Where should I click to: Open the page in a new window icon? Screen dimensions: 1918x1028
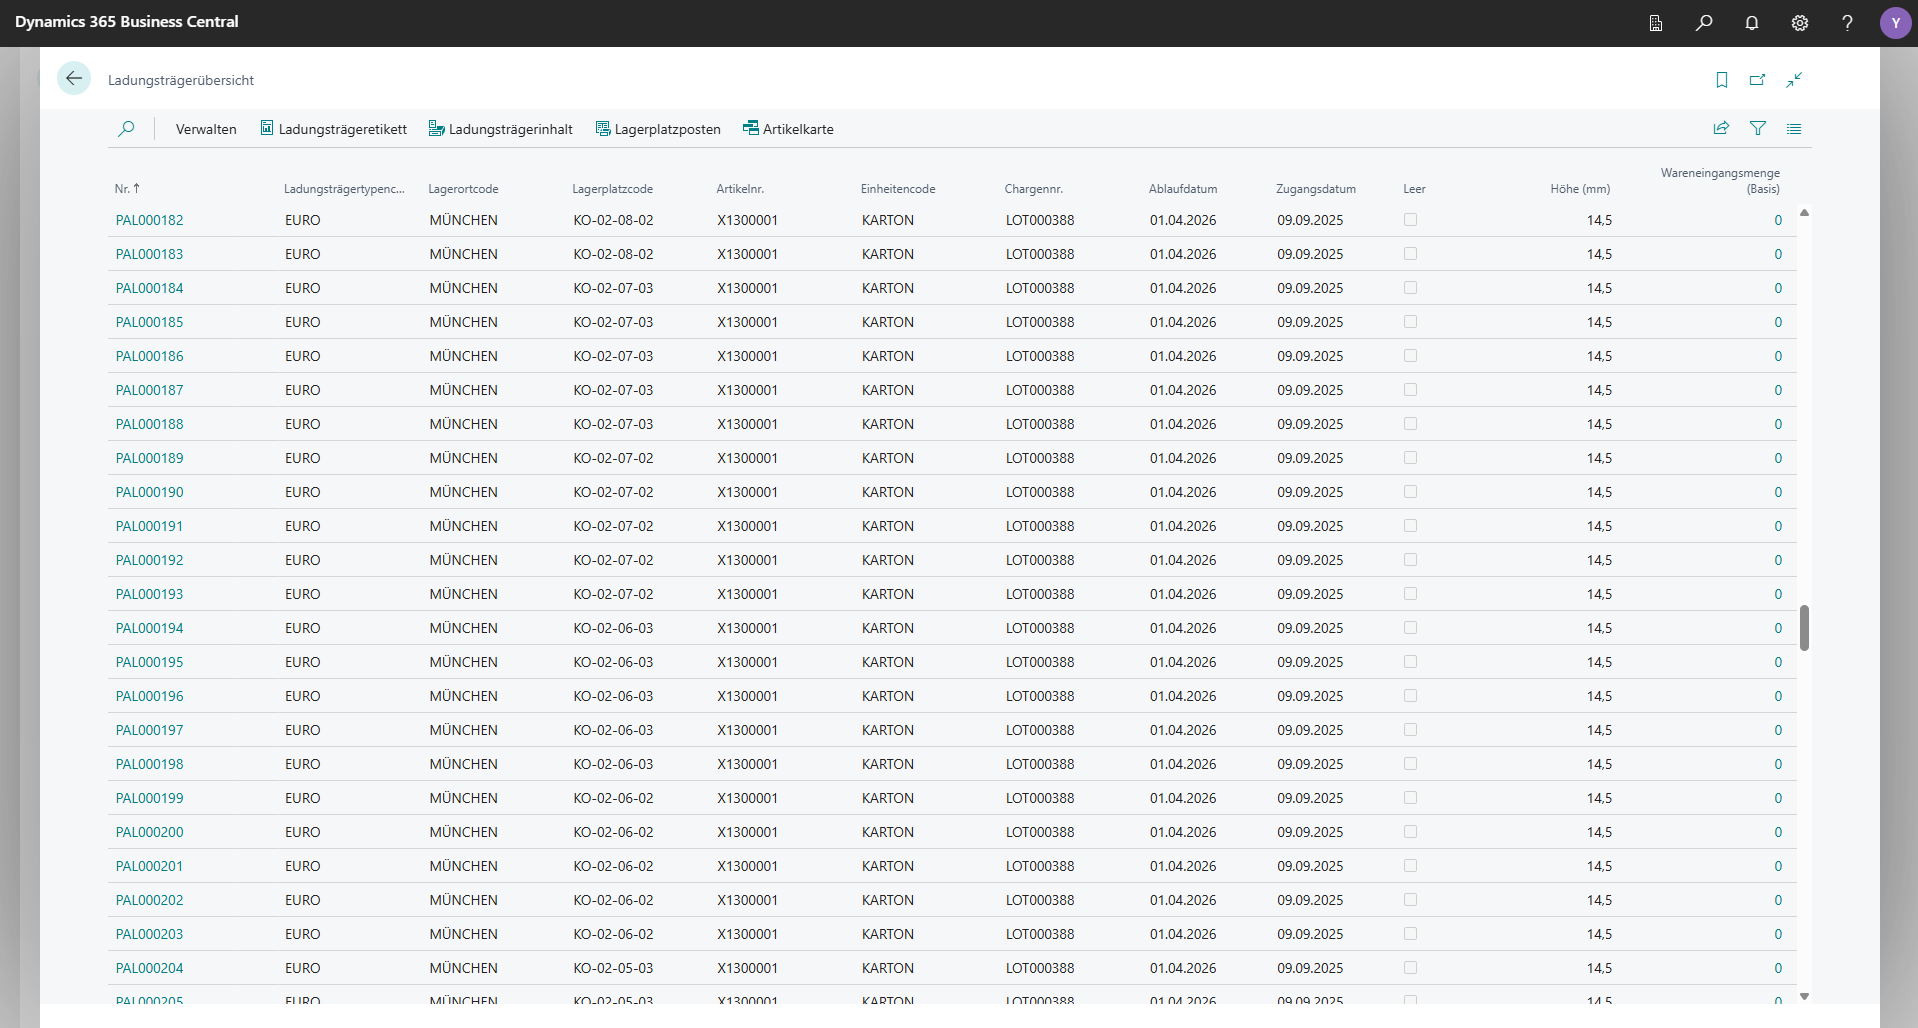[1757, 80]
